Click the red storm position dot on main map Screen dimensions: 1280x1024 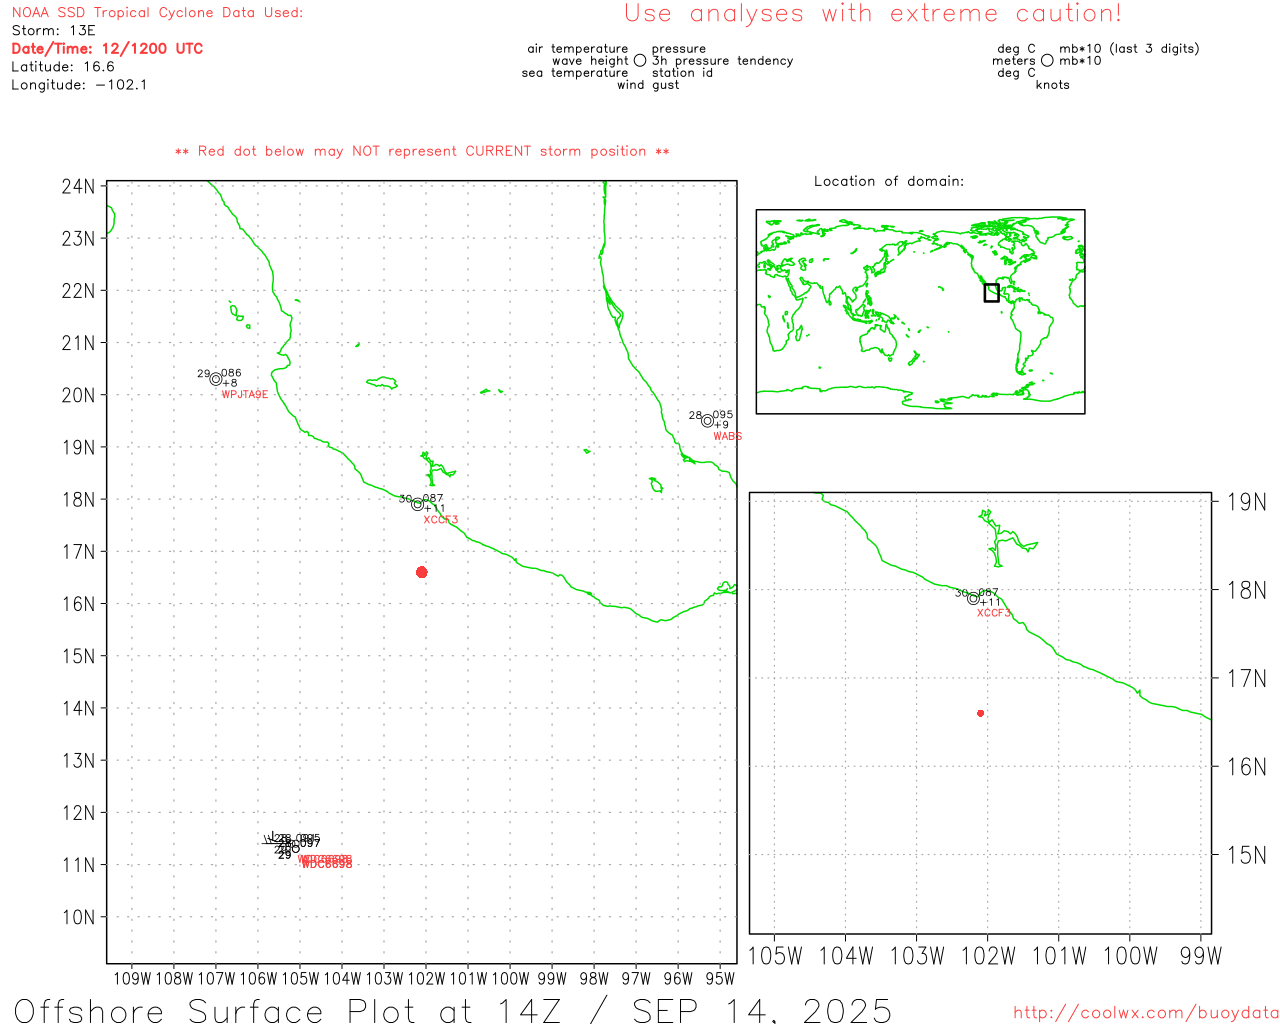pyautogui.click(x=421, y=572)
